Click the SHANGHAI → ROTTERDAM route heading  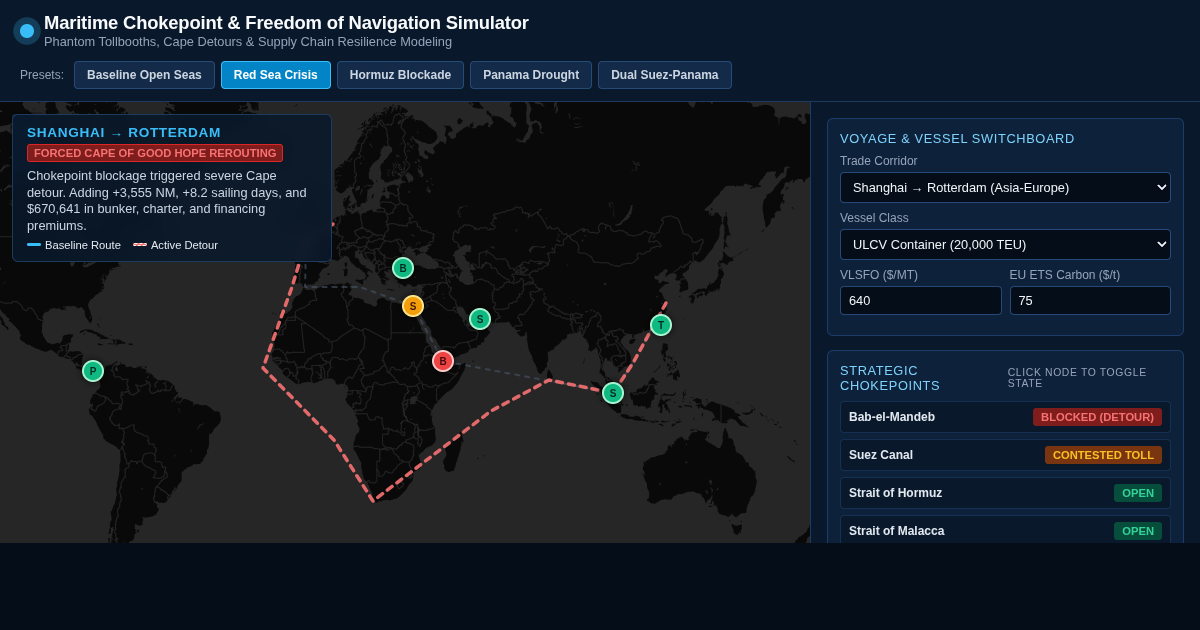click(124, 133)
